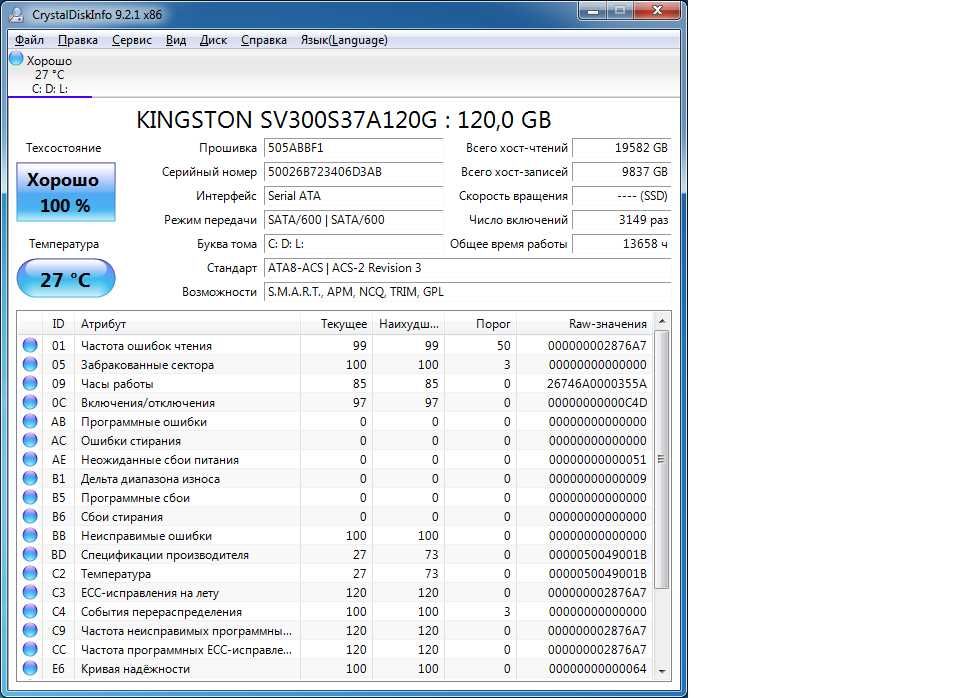Open the Правка menu
The height and width of the screenshot is (698, 960).
click(x=77, y=40)
